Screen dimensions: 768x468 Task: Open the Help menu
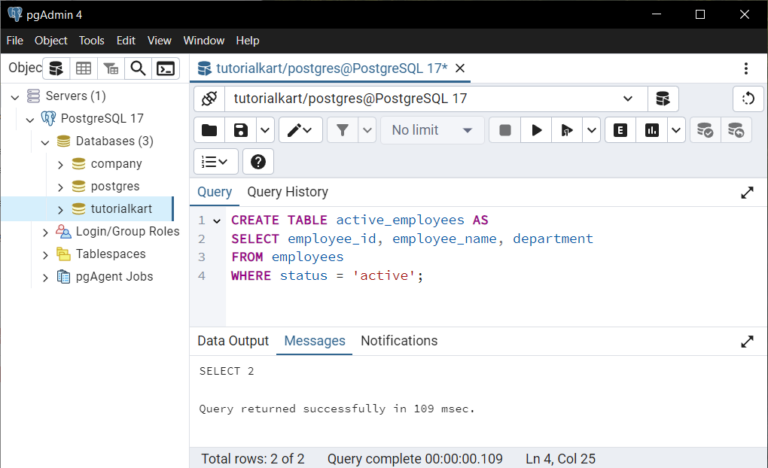pos(247,41)
